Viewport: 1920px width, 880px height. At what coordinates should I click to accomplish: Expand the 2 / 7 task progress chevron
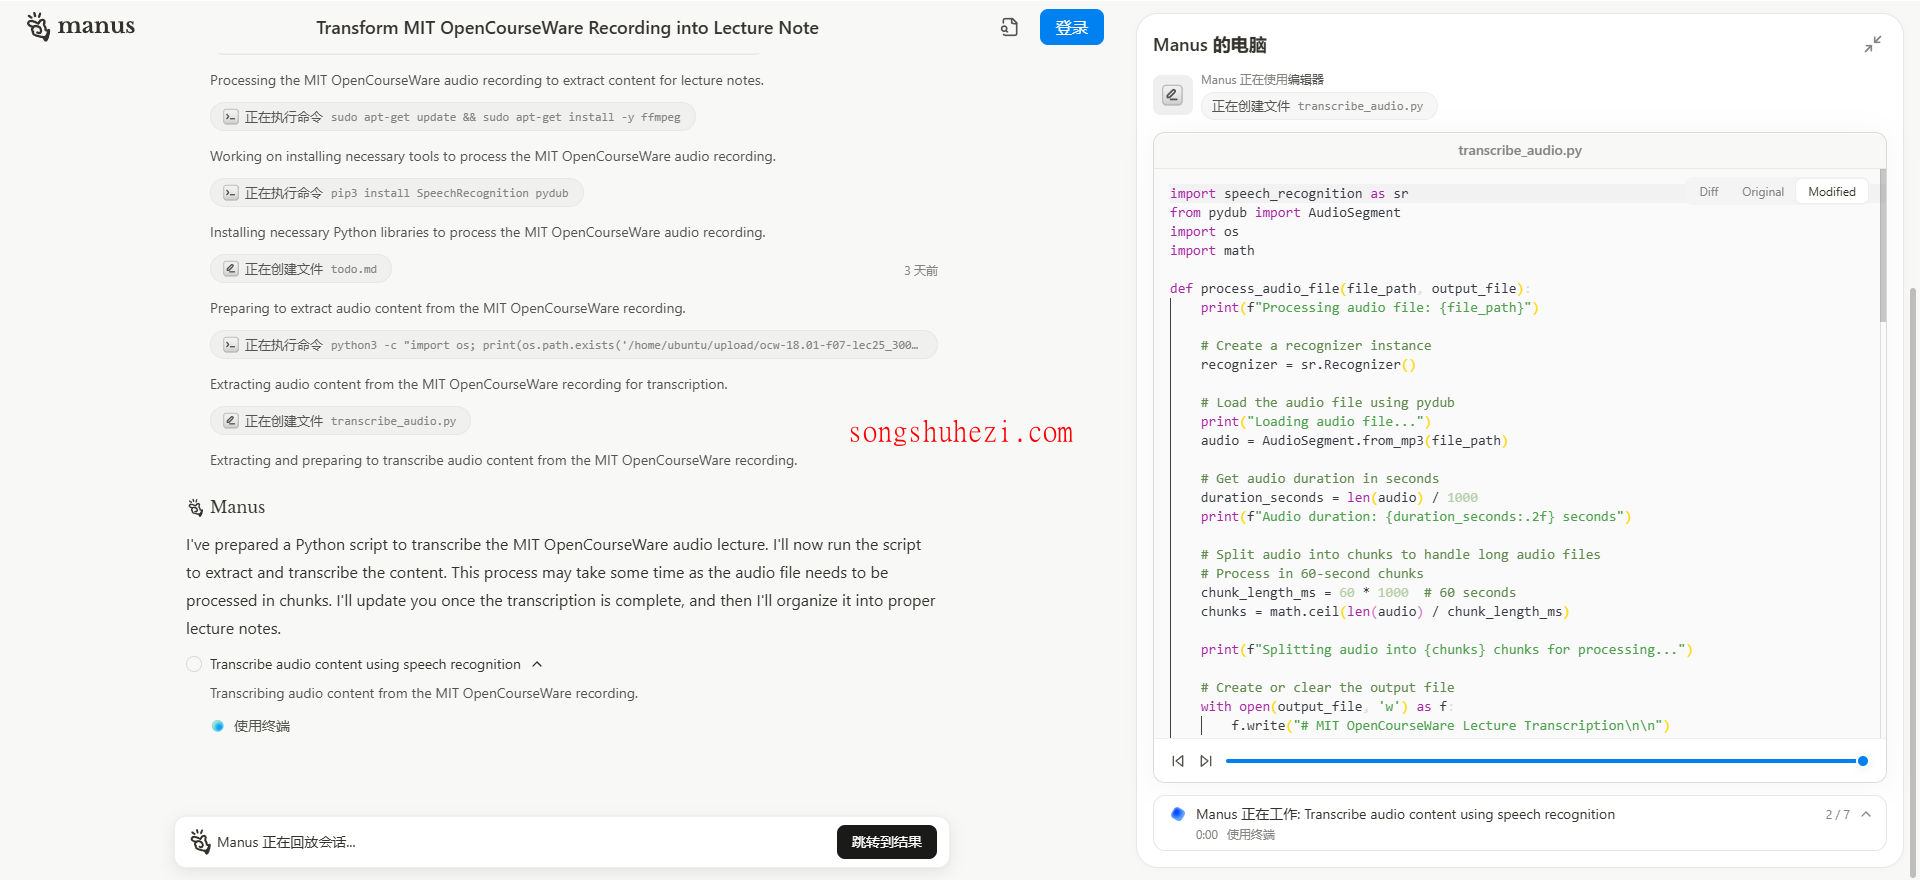[1866, 814]
